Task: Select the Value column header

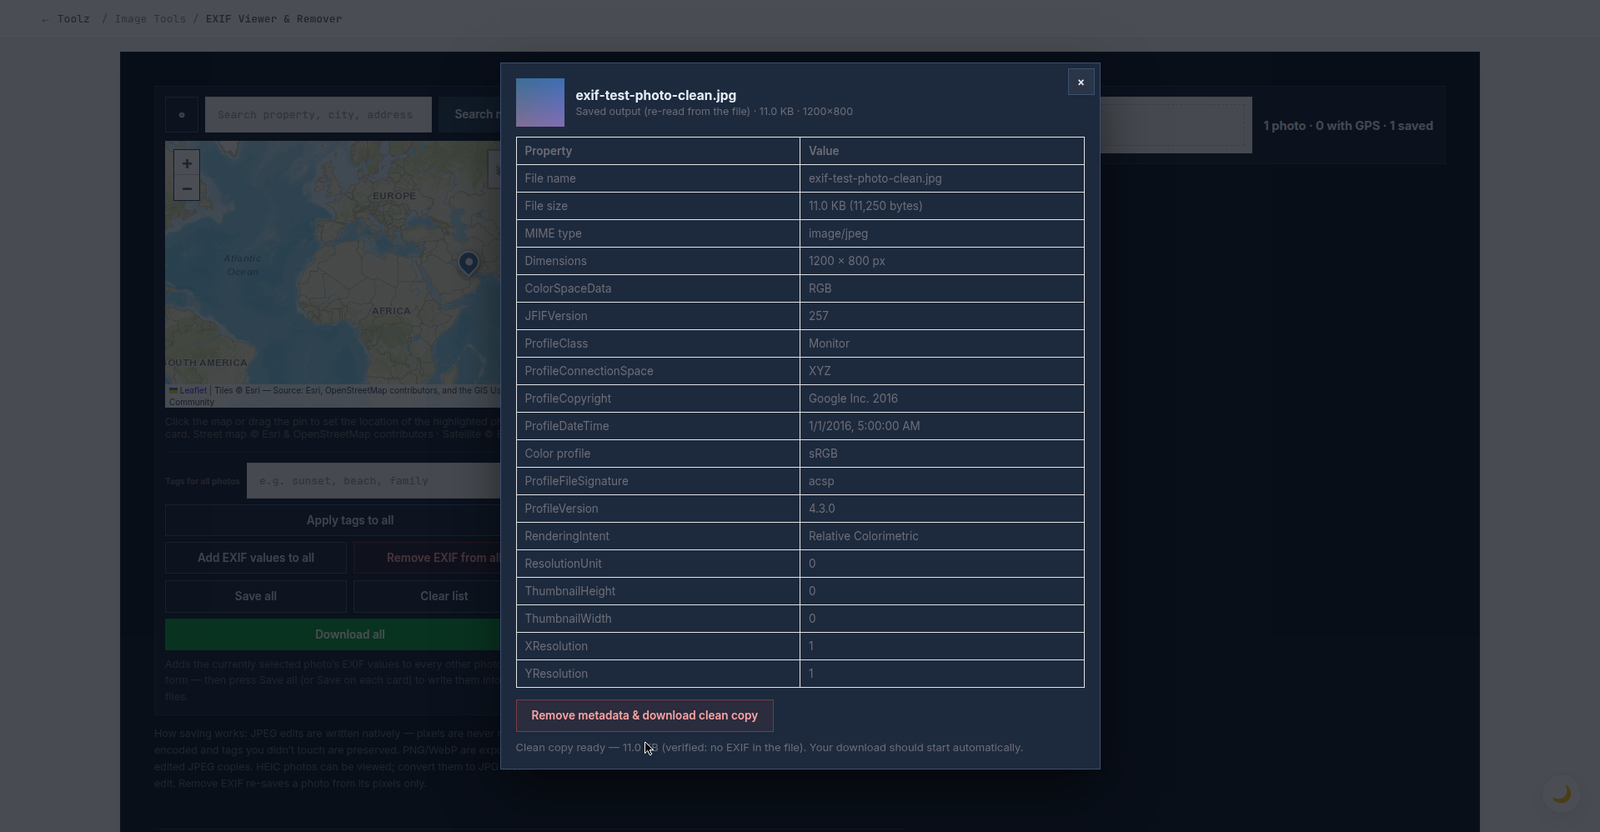Action: point(942,151)
